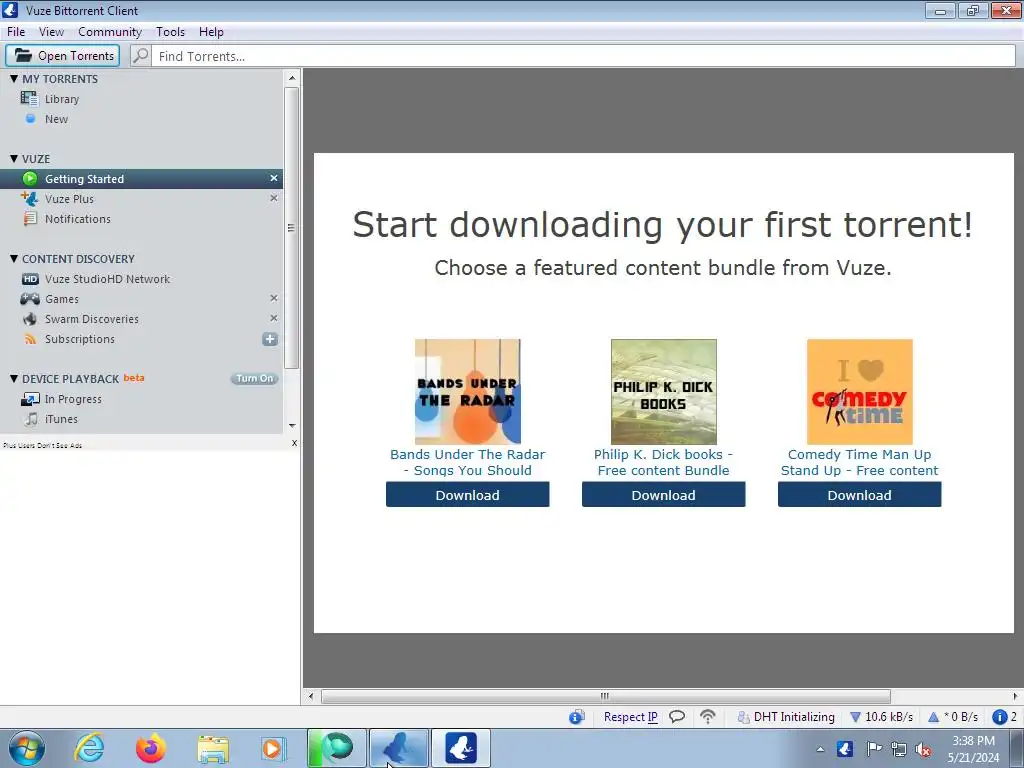This screenshot has height=768, width=1024.
Task: Click the wifi network status icon
Action: click(x=708, y=717)
